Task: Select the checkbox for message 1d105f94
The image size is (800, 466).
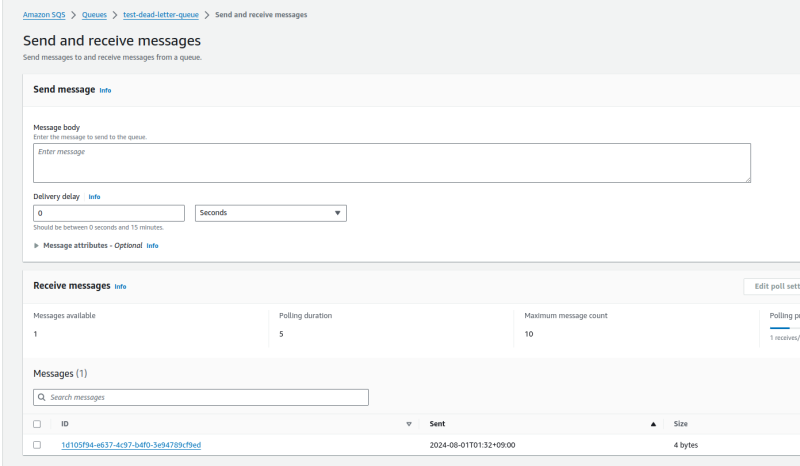Action: [x=37, y=445]
